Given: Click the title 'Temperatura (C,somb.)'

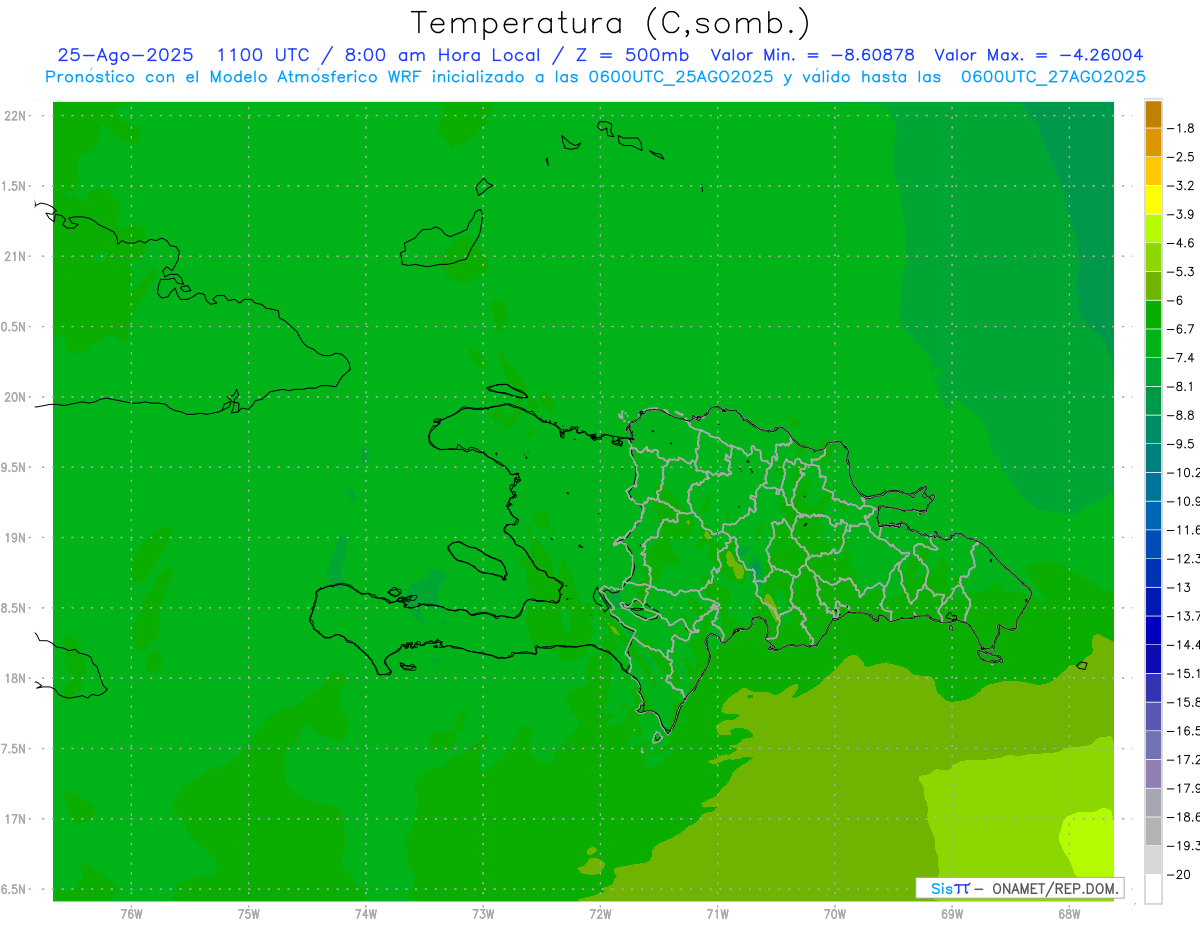Looking at the screenshot, I should [x=610, y=23].
